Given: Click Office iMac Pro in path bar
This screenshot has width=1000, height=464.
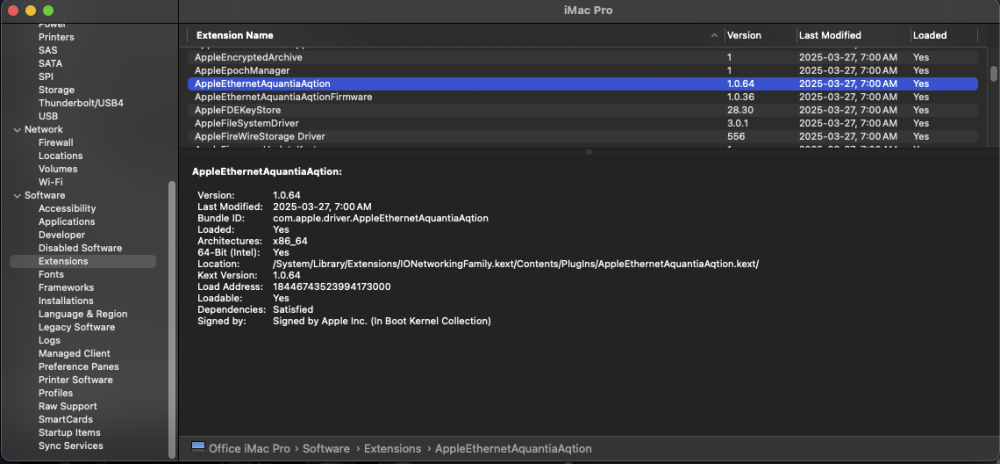Looking at the screenshot, I should (x=249, y=449).
